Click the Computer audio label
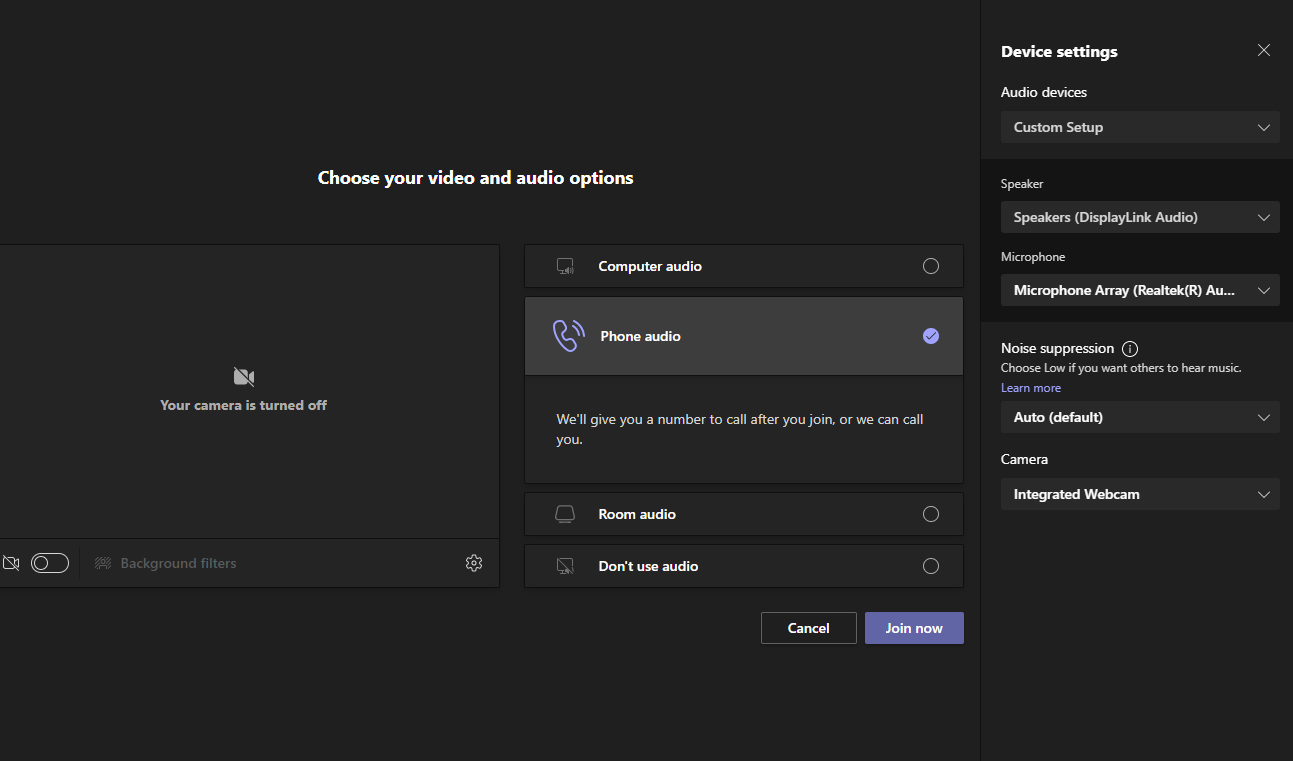The height and width of the screenshot is (761, 1293). click(x=650, y=266)
